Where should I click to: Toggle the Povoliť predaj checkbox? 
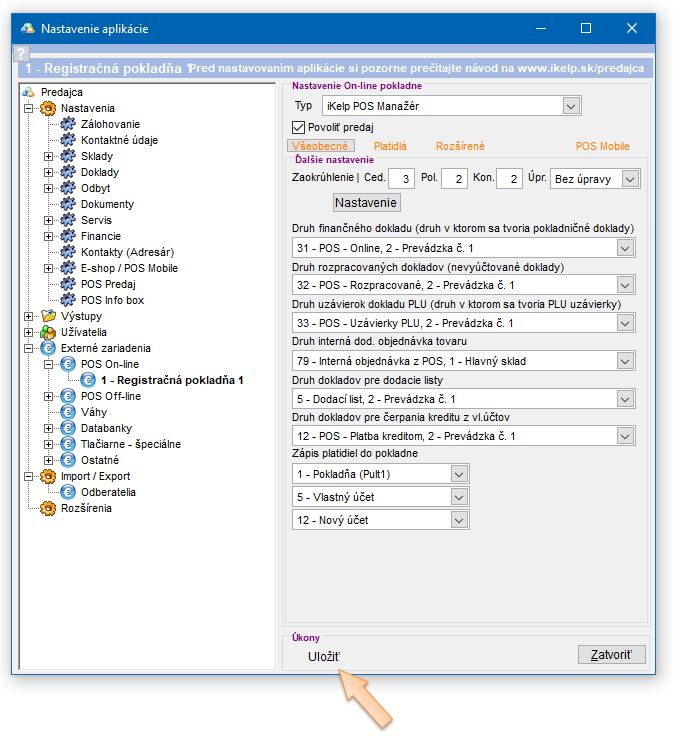coord(298,127)
